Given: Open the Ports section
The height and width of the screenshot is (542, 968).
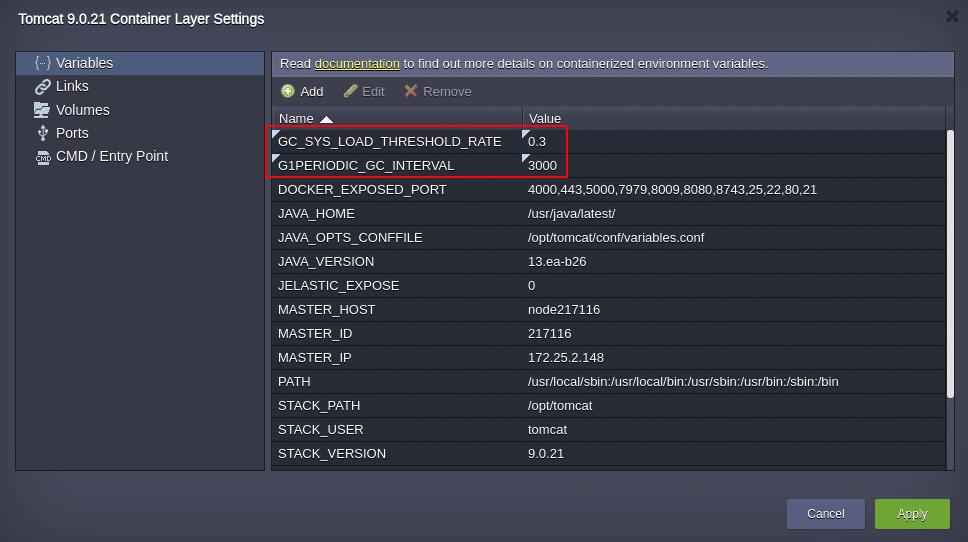Looking at the screenshot, I should [140, 133].
